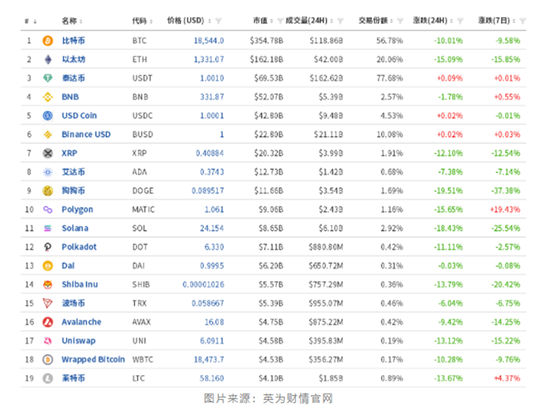
Task: Click the LTC 7-day change +4.37%
Action: [507, 378]
